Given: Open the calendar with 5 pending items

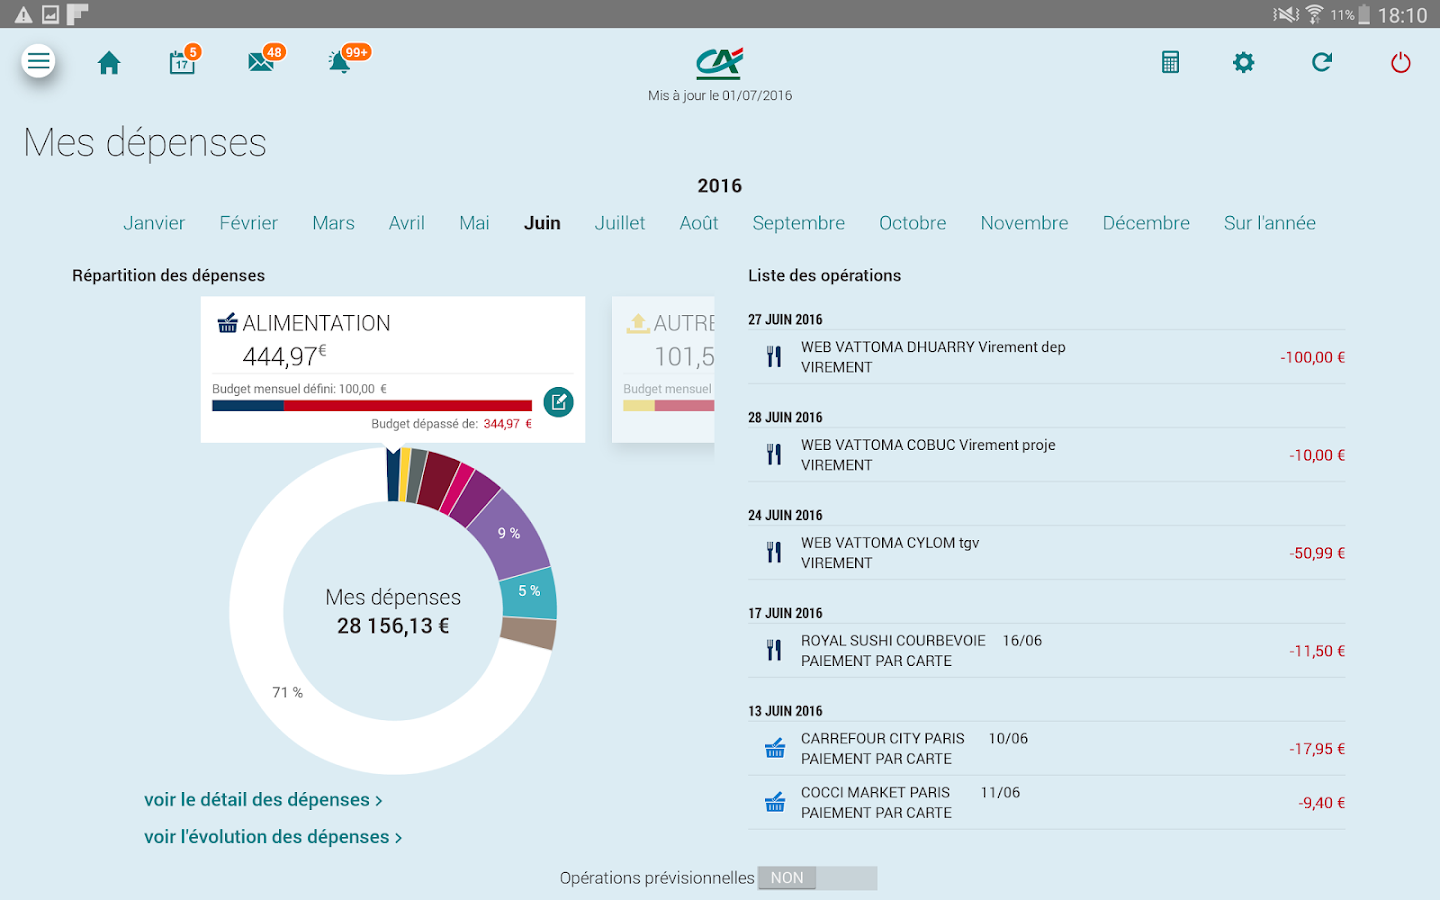Looking at the screenshot, I should tap(181, 62).
